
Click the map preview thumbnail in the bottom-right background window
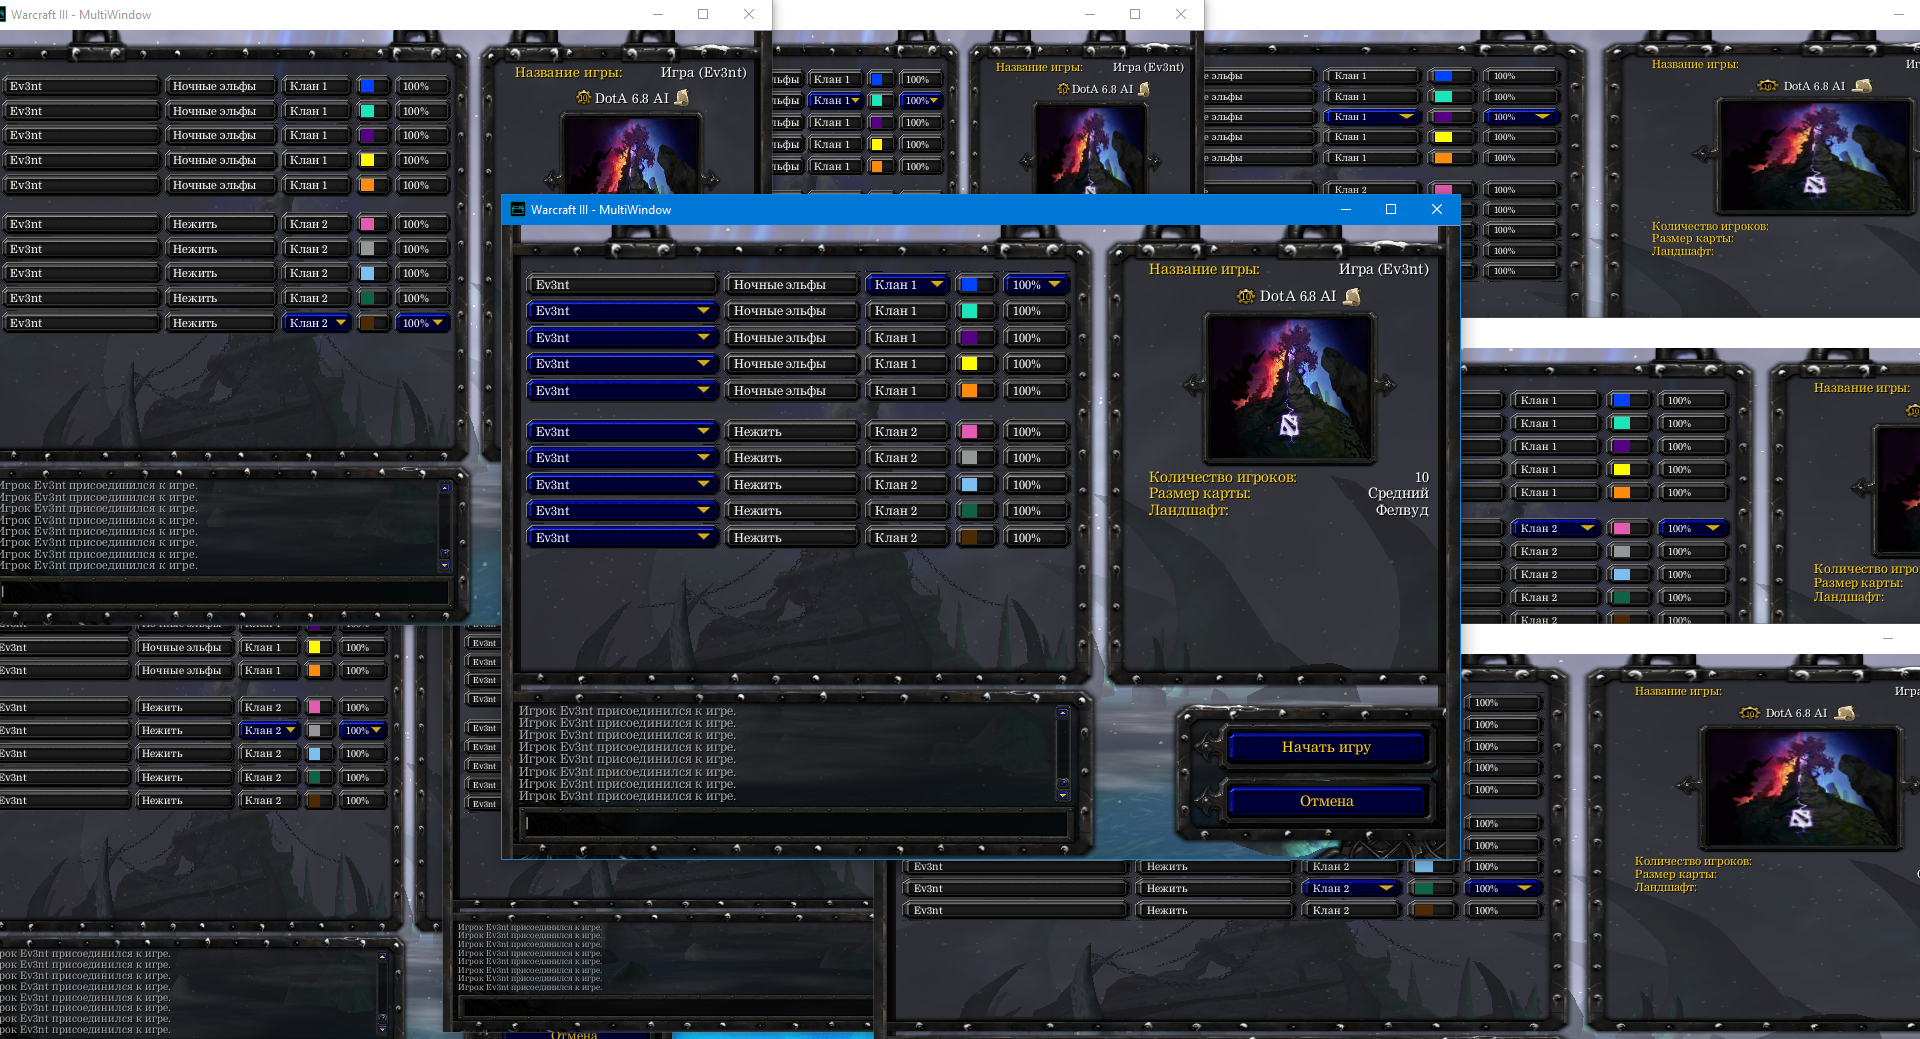coord(1800,787)
